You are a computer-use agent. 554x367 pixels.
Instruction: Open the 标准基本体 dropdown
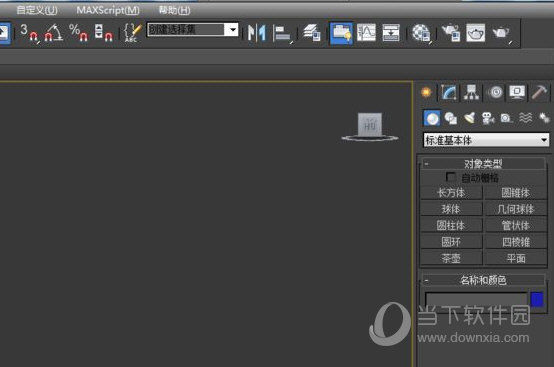point(486,140)
